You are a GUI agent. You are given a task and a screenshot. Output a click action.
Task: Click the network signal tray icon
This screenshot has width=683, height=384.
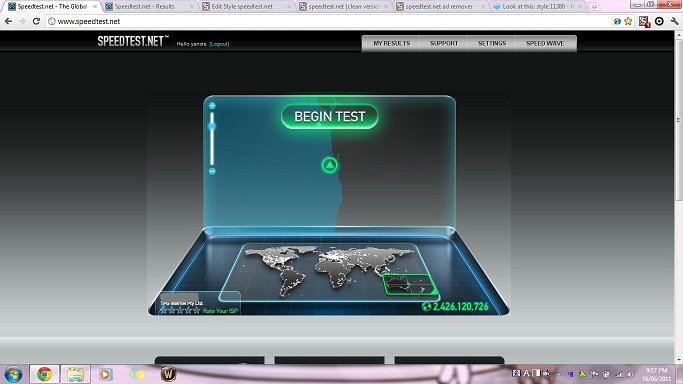point(619,374)
